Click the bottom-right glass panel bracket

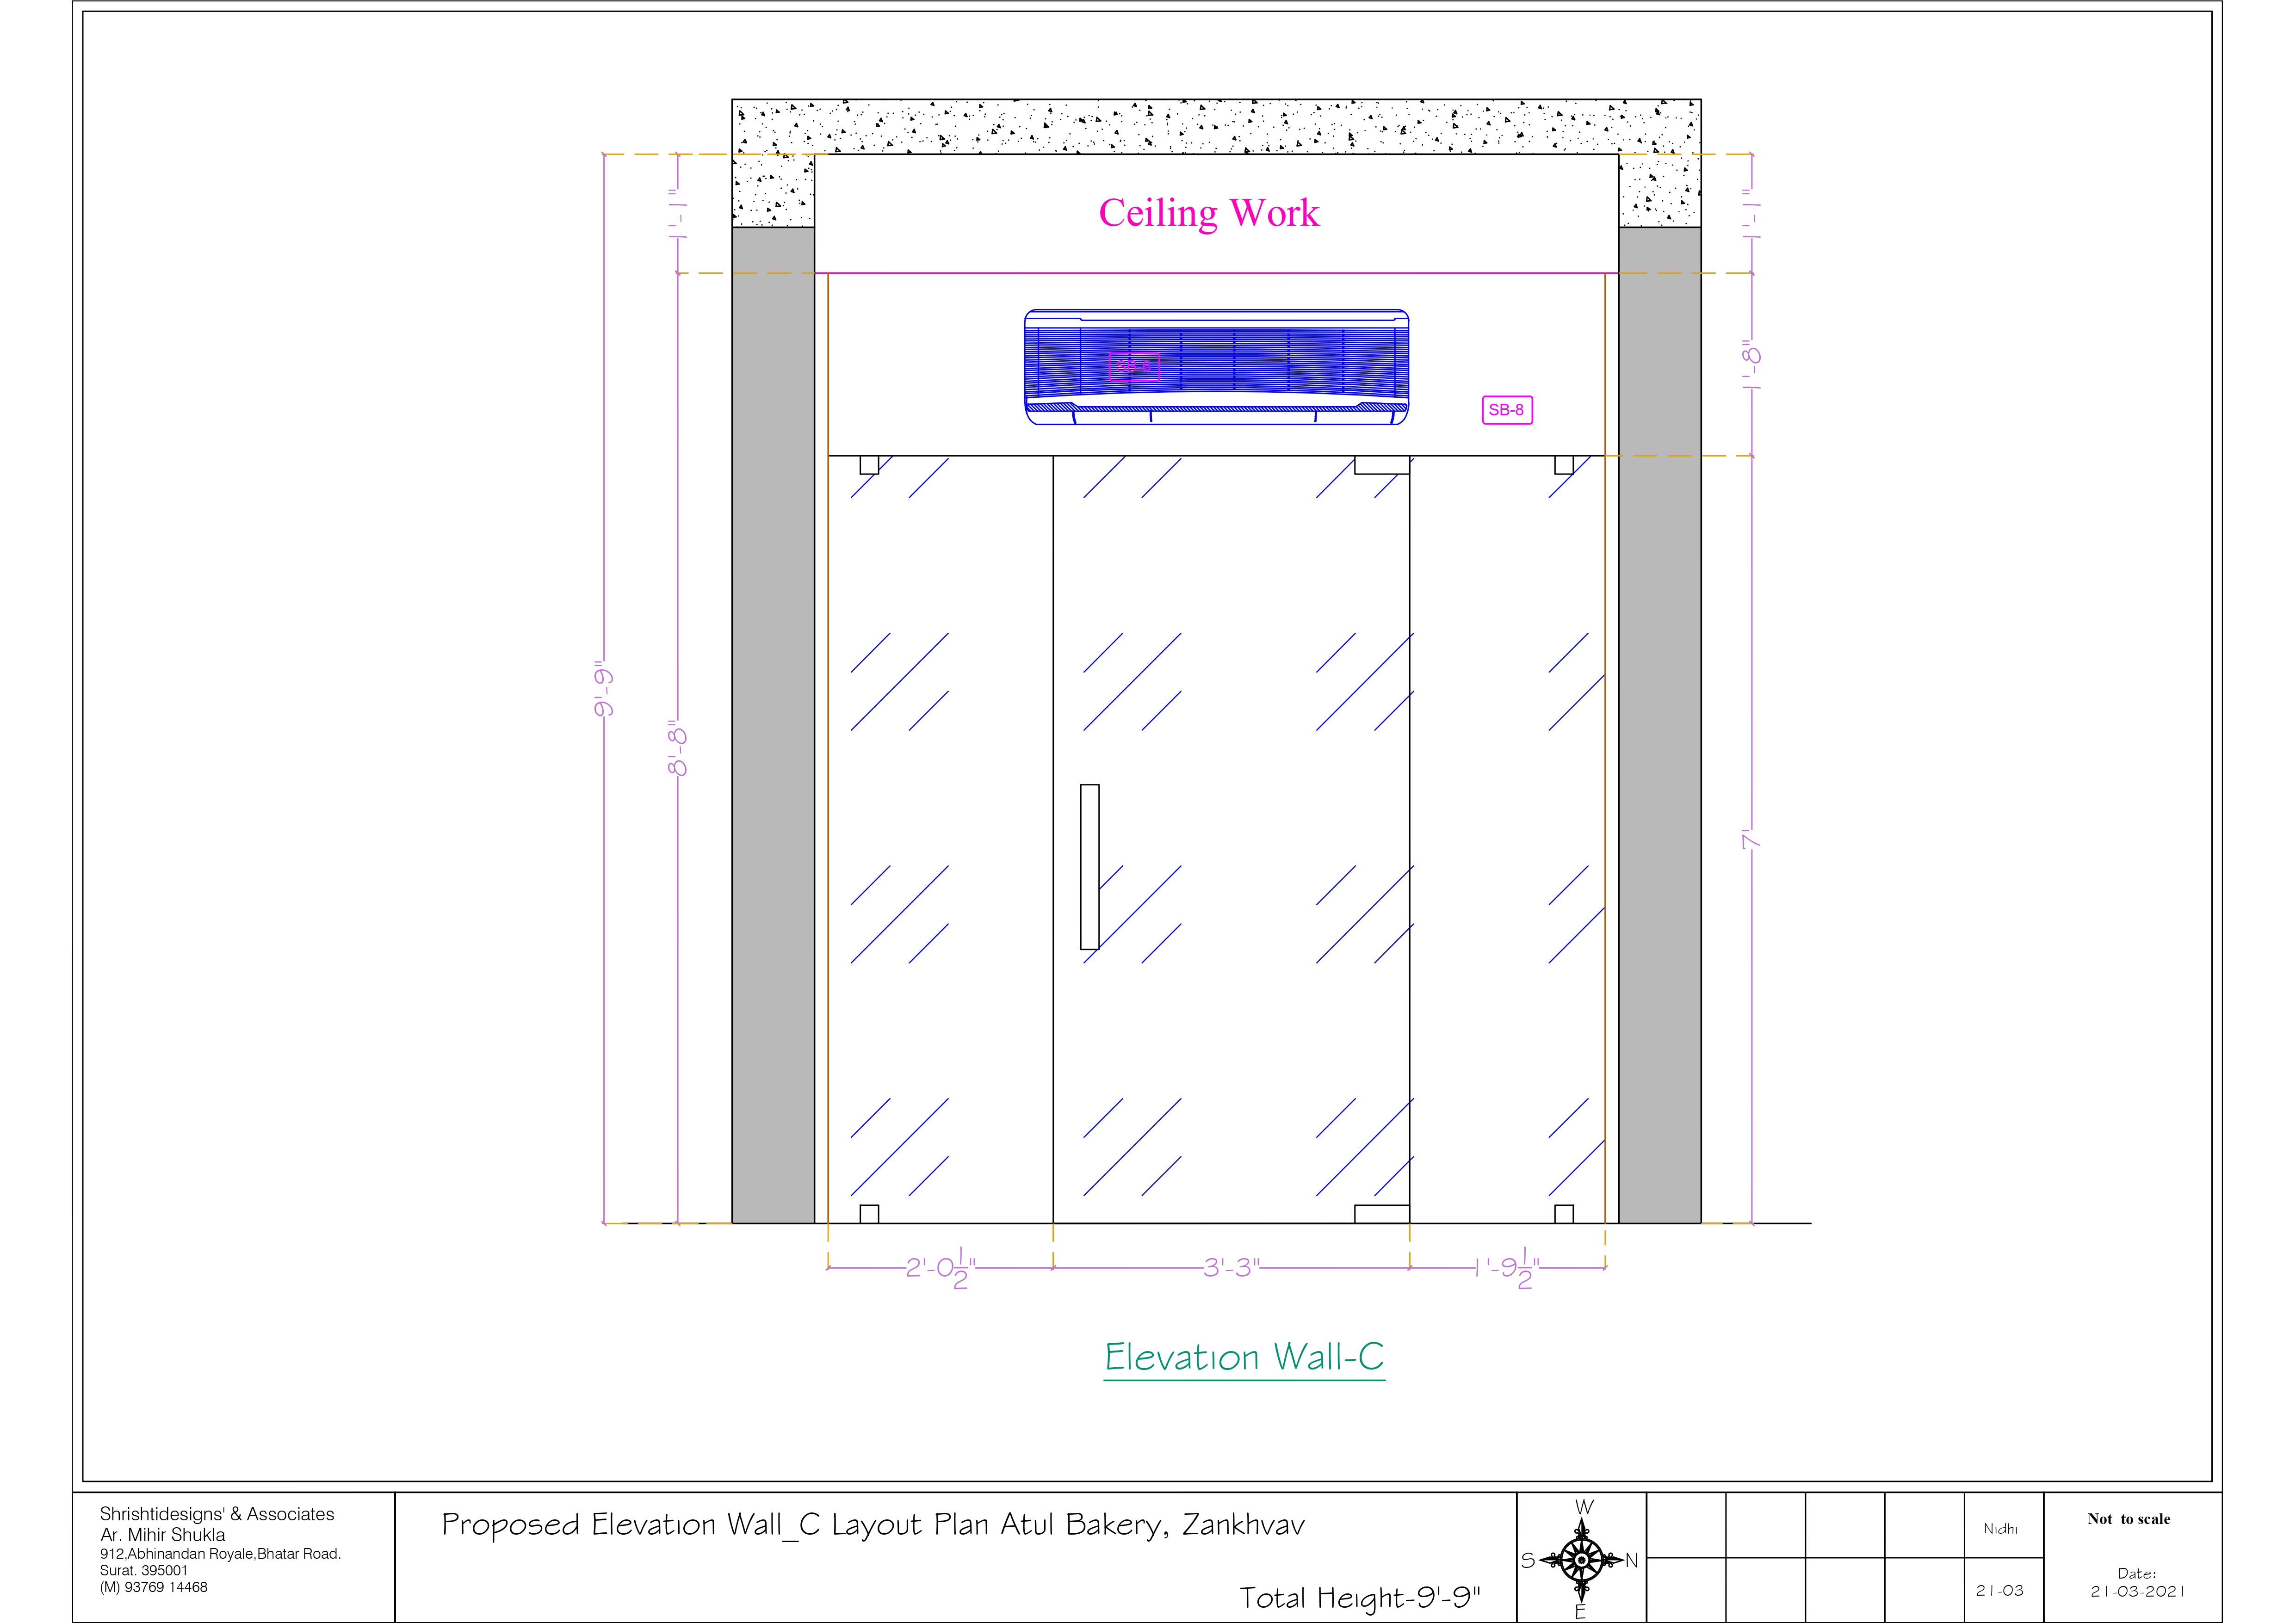point(1563,1214)
